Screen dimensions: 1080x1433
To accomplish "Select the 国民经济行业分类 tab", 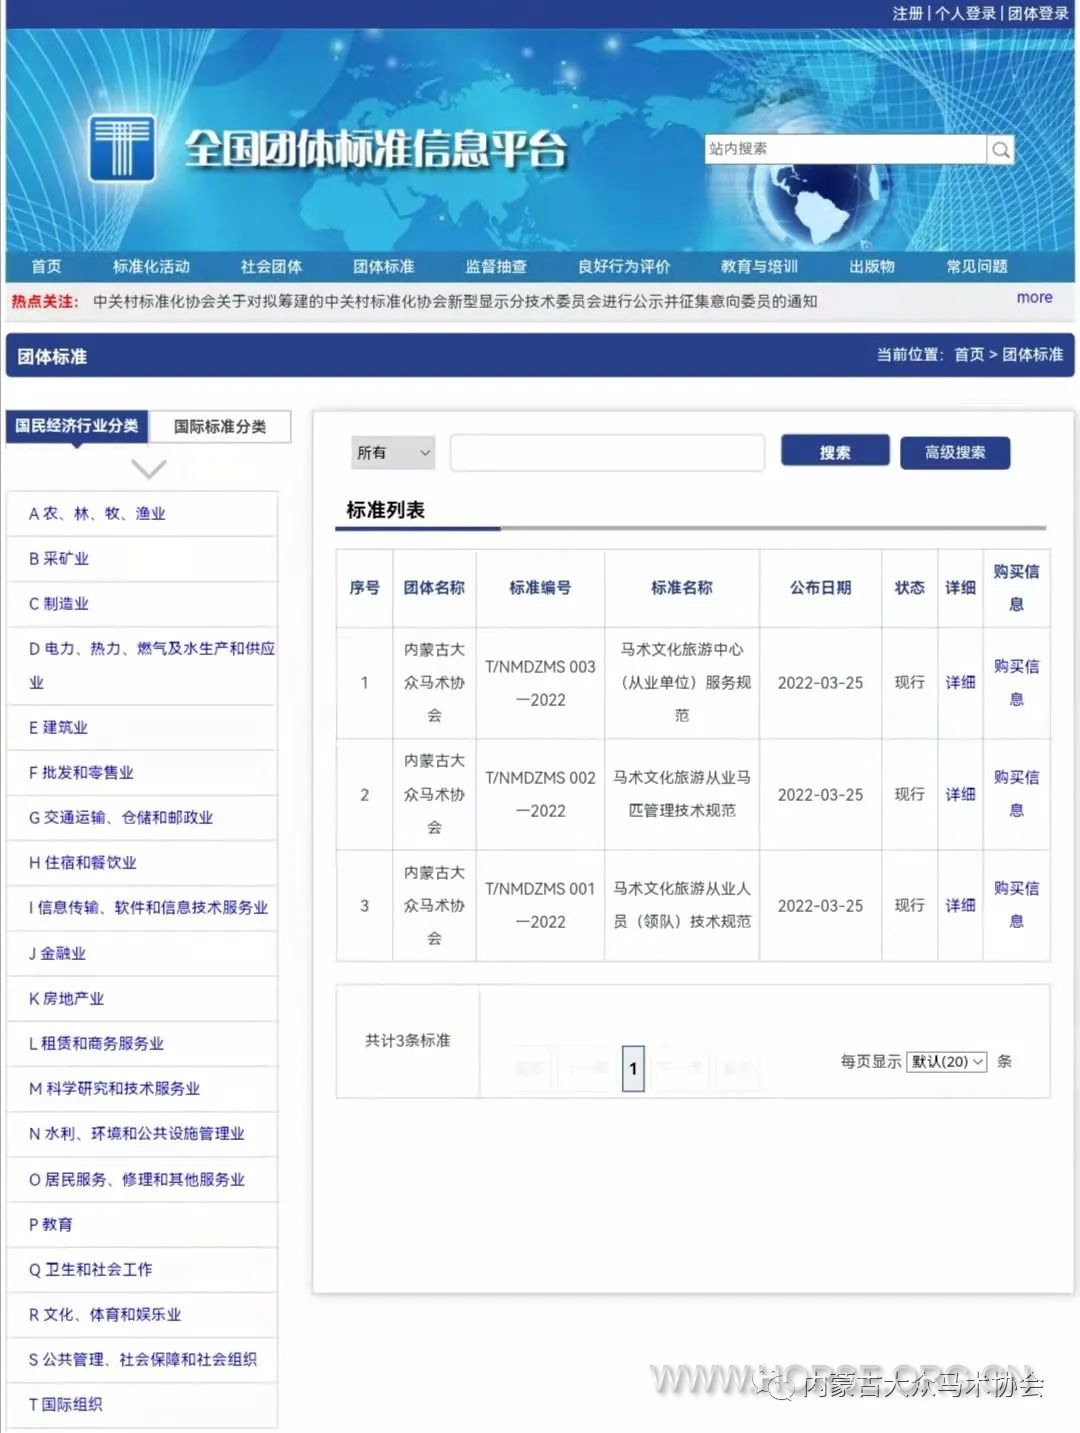I will 77,426.
